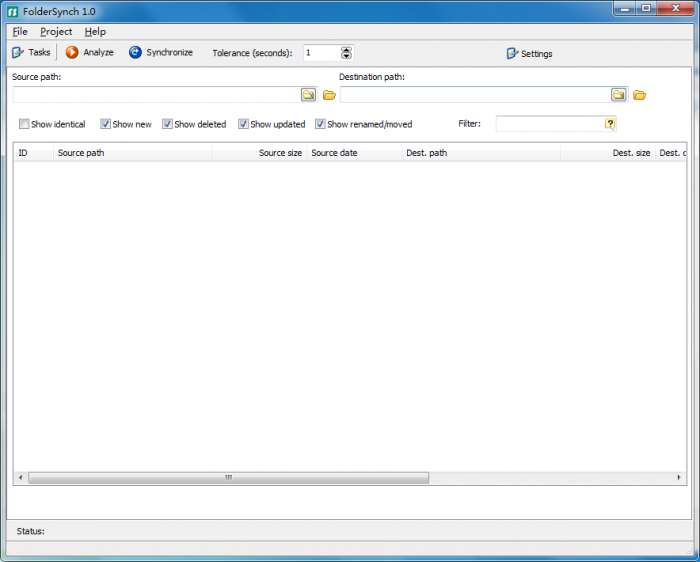Increase tolerance seconds with up arrow
Screen dimensions: 700x562
(x=346, y=50)
